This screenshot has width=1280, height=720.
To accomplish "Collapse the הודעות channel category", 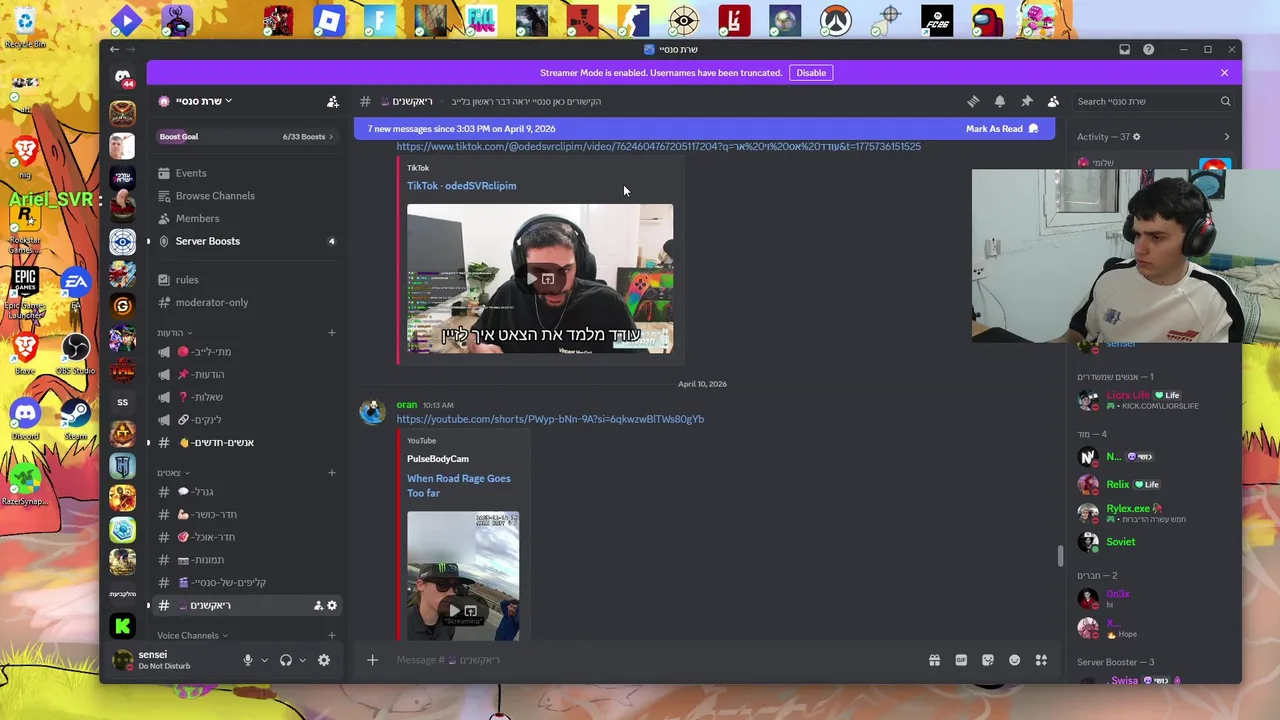I will pos(174,333).
